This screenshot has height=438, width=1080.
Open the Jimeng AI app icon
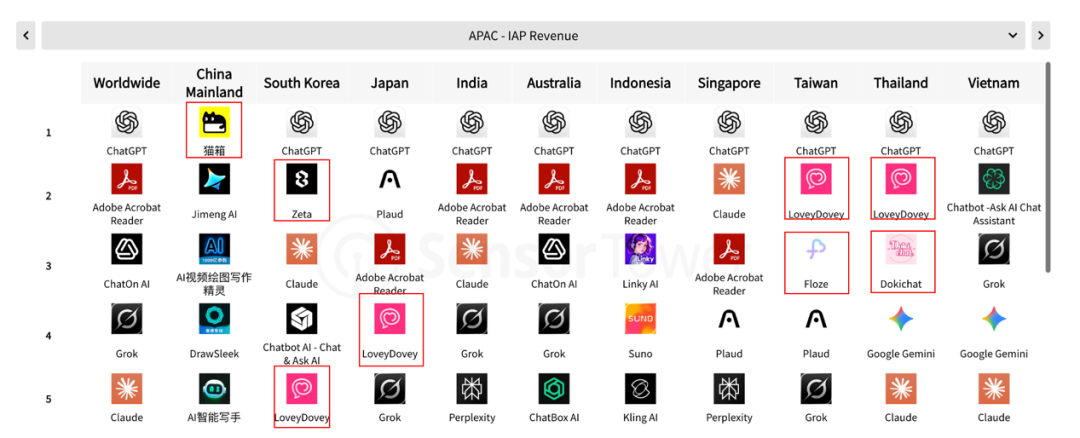coord(215,180)
